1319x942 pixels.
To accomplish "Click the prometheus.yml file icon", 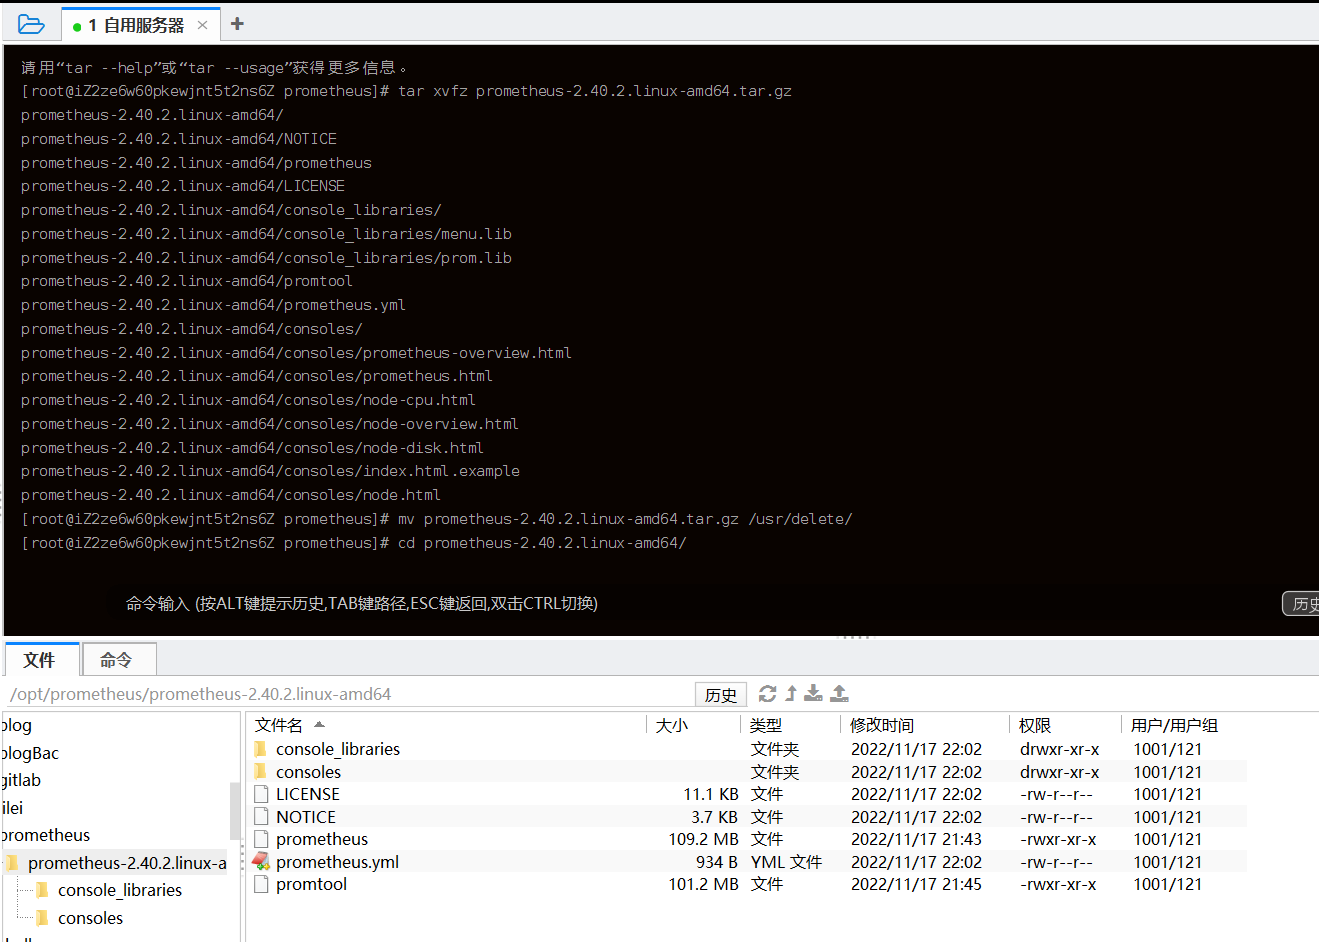I will tap(261, 861).
